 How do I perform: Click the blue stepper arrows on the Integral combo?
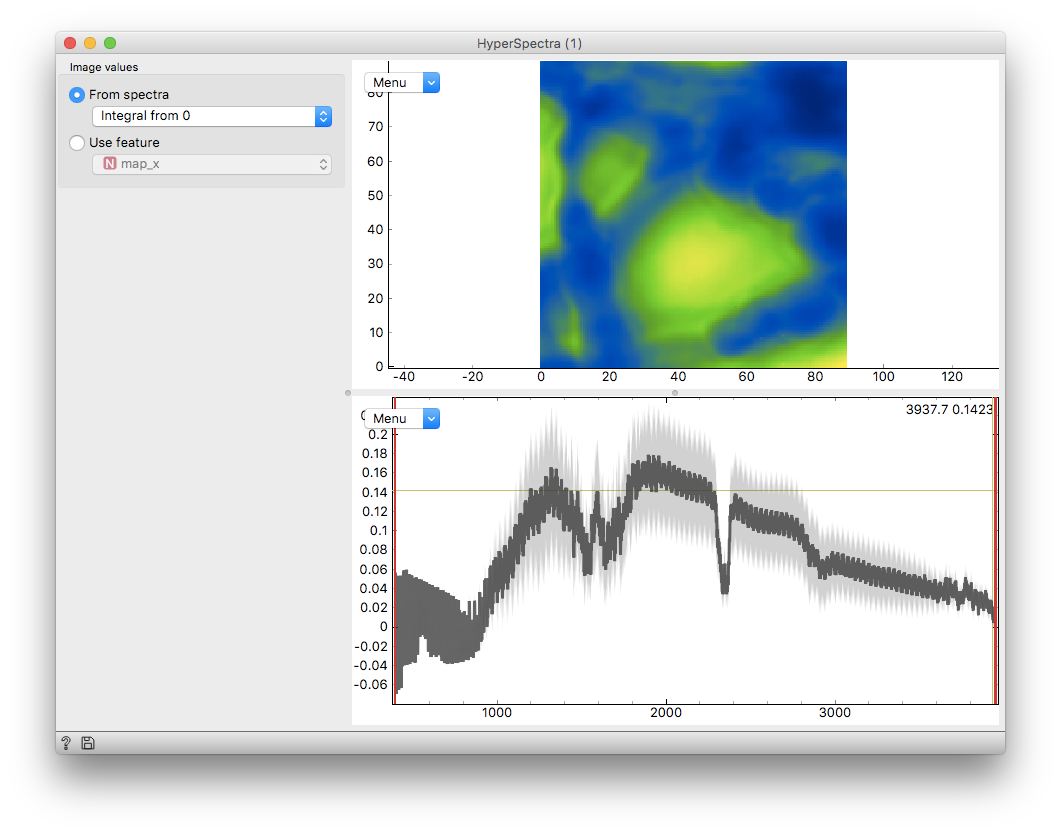click(x=322, y=116)
